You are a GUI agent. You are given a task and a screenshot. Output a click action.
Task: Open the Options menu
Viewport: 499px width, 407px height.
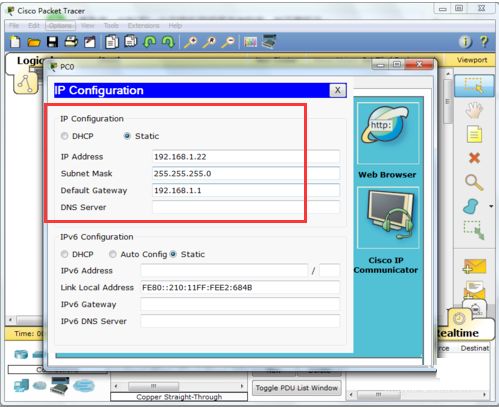[x=60, y=26]
